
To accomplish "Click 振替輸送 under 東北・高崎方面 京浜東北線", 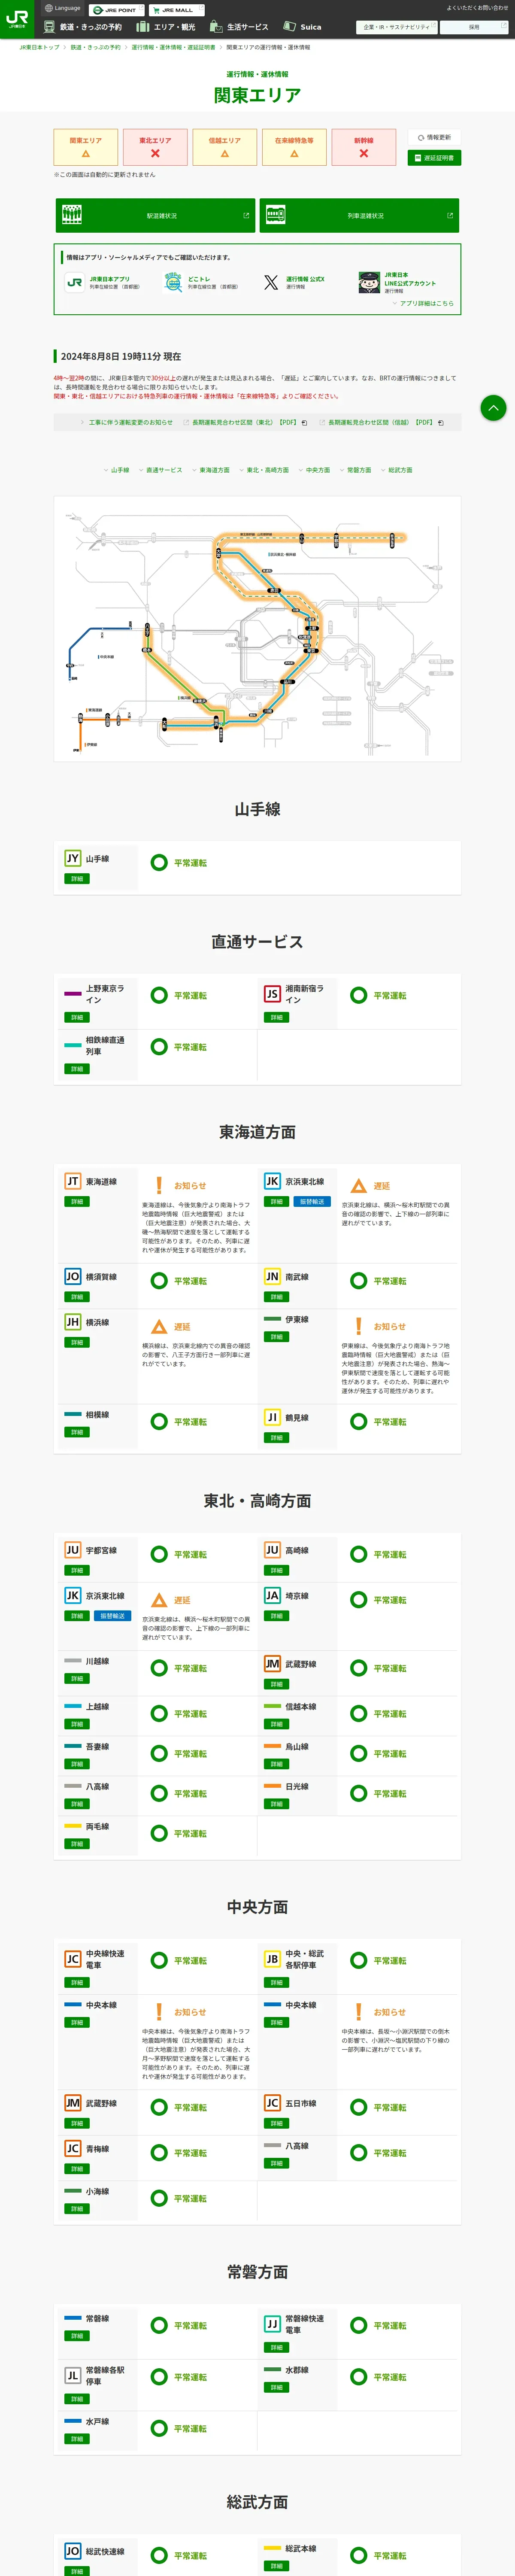I will pyautogui.click(x=112, y=1616).
